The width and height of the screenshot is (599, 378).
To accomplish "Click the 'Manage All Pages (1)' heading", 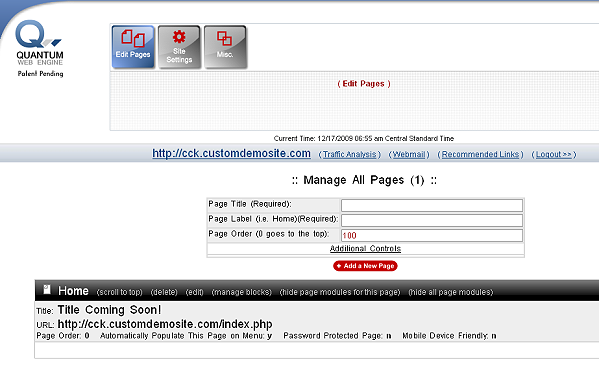I will click(x=364, y=180).
